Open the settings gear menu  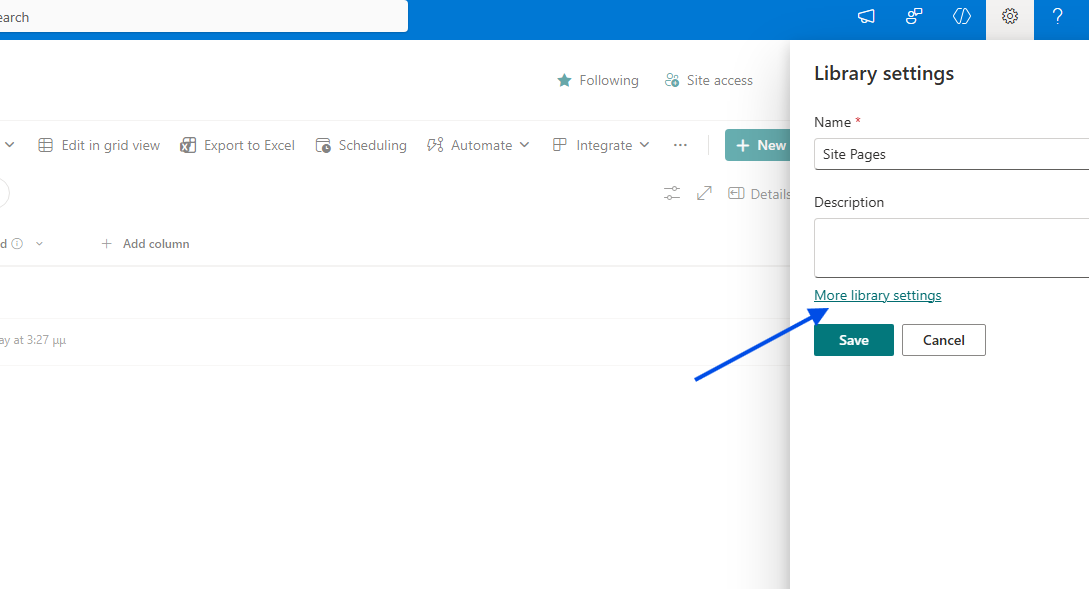pos(1010,17)
